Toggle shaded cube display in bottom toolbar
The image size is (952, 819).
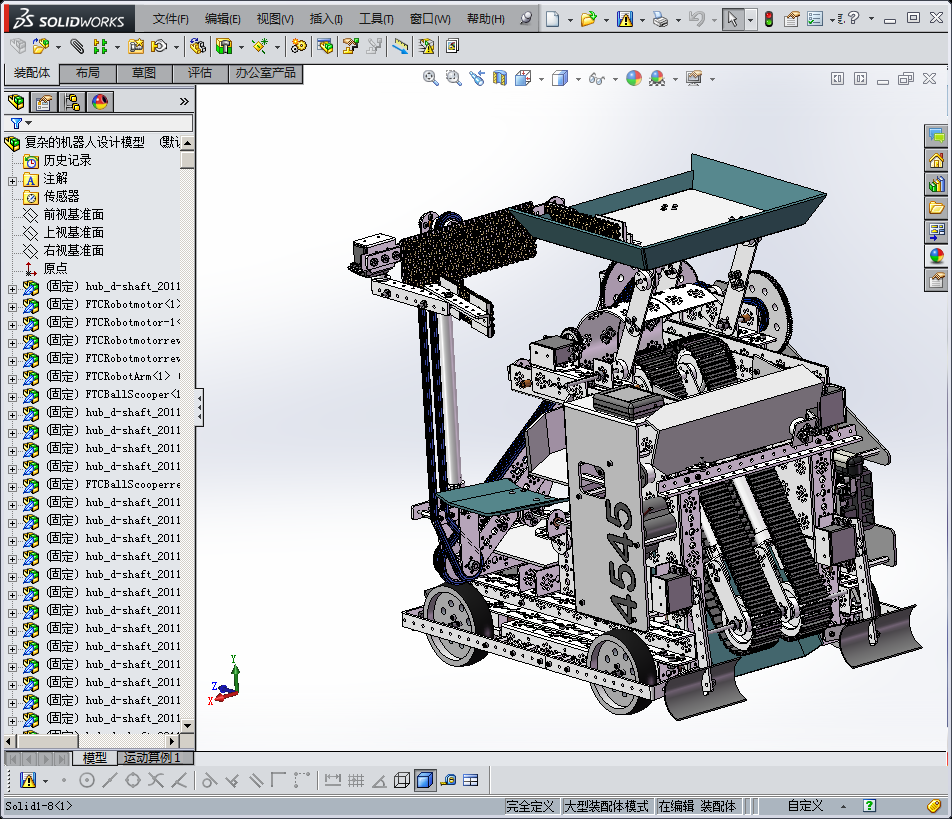425,780
